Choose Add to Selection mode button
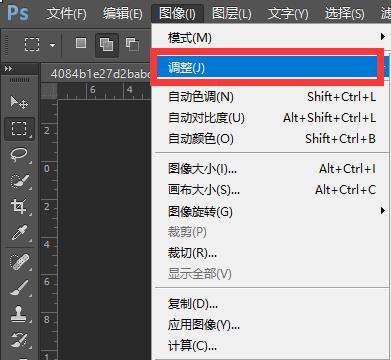Viewport: 391px width, 360px height. click(x=107, y=44)
